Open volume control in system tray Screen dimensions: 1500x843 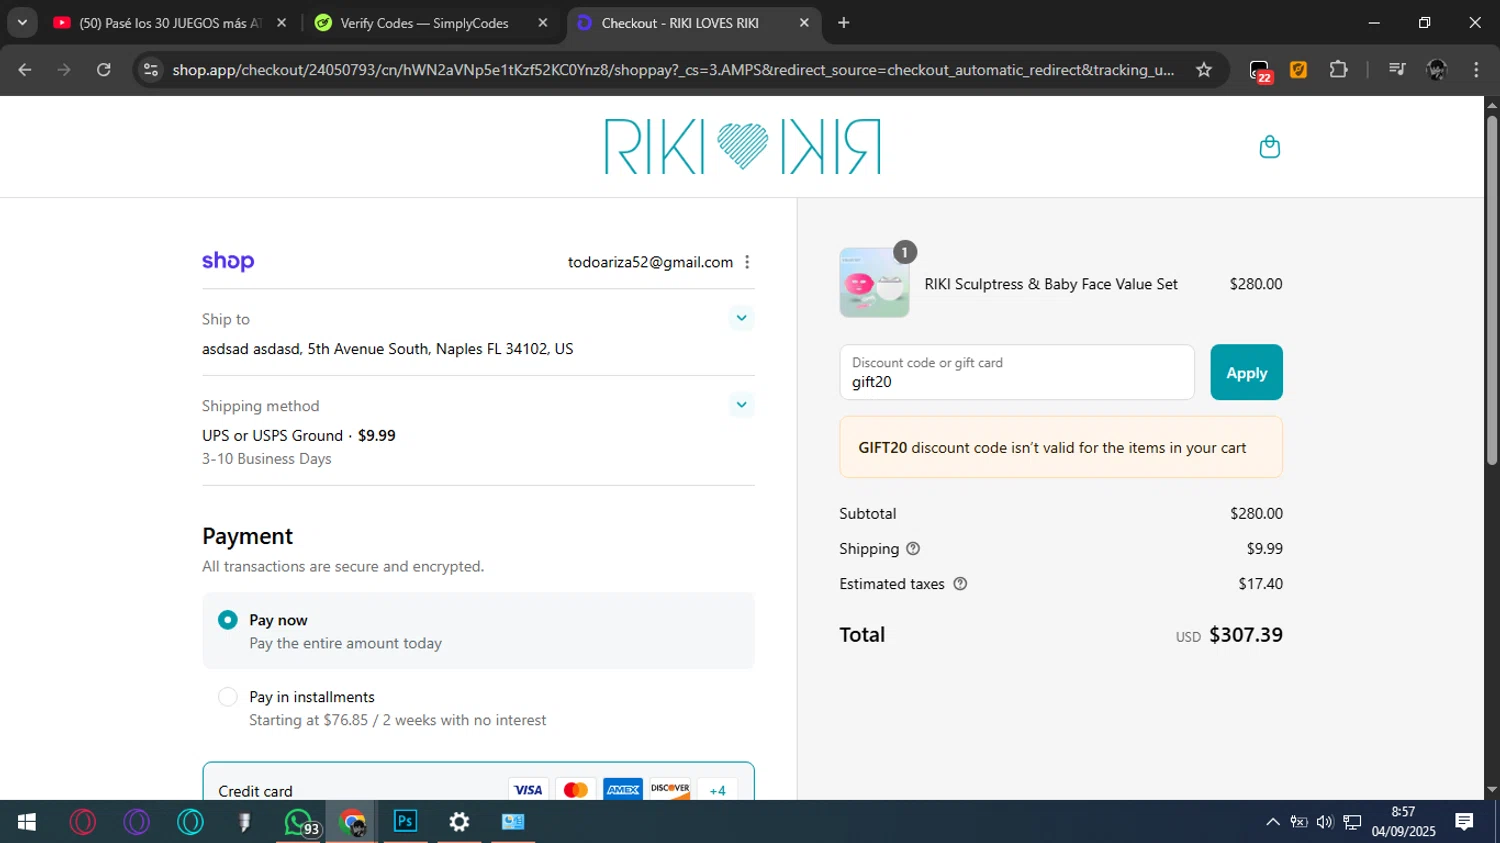click(x=1325, y=822)
